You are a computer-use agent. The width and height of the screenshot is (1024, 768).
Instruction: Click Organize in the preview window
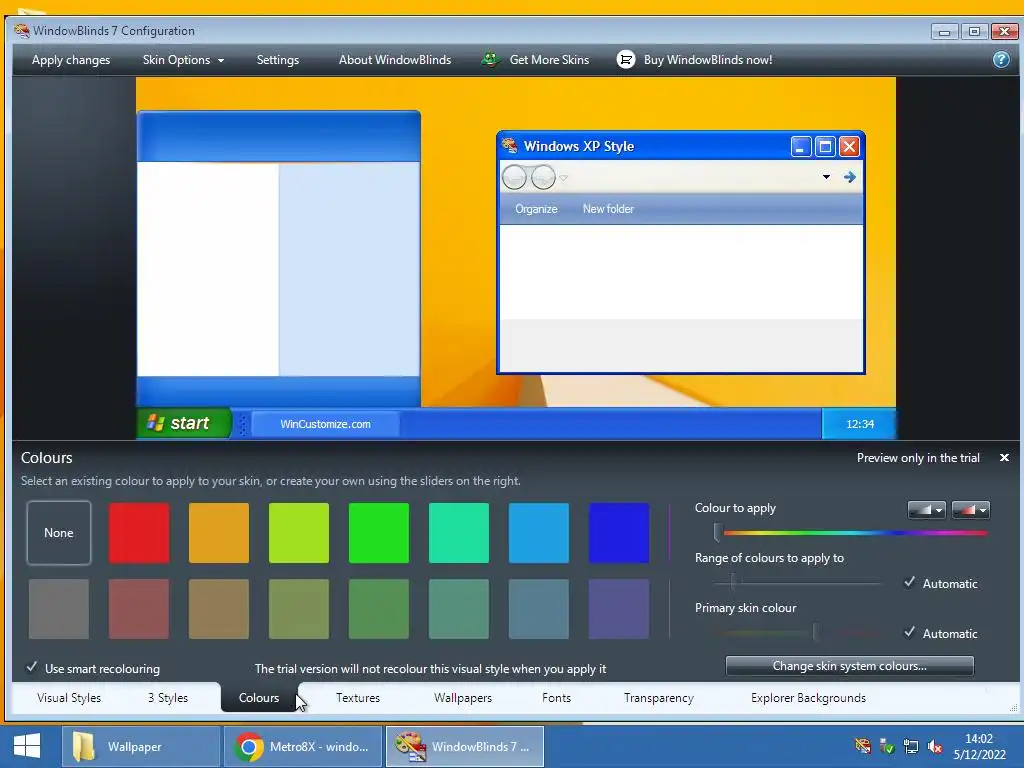click(536, 209)
